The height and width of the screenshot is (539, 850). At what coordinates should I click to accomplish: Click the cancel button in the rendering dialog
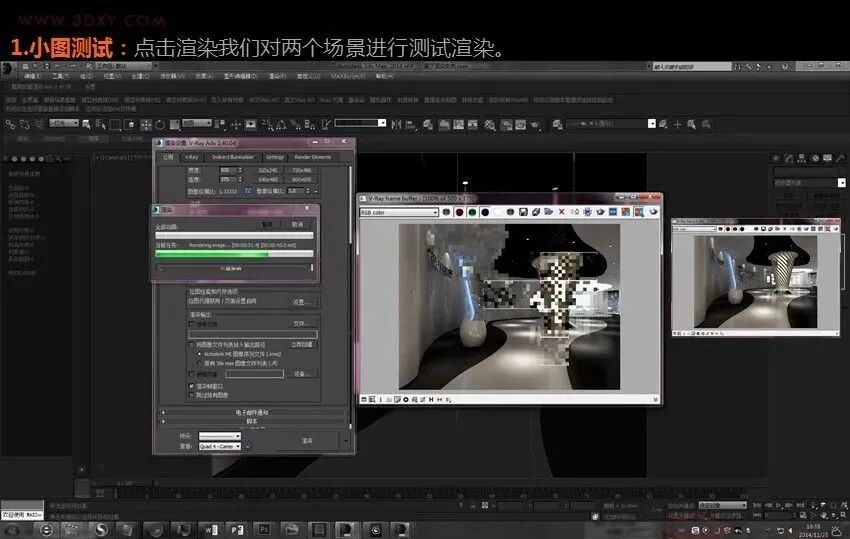pyautogui.click(x=297, y=224)
